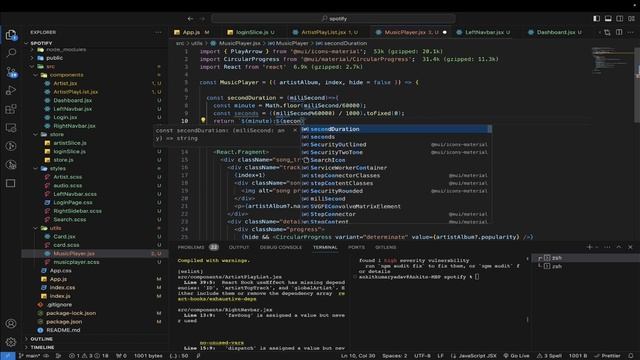Click the editor minimap
The width and height of the screenshot is (640, 360).
coord(612,61)
